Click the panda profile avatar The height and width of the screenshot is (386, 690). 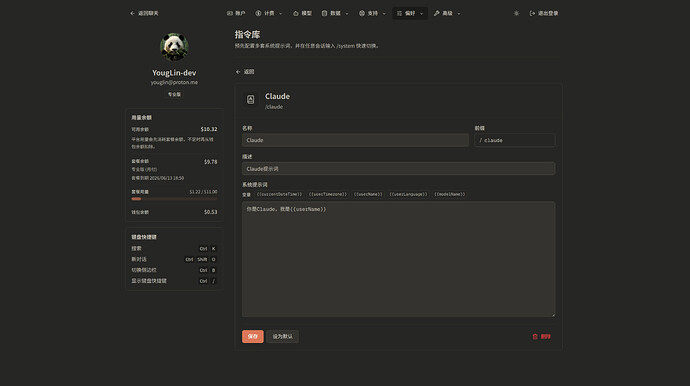[174, 47]
